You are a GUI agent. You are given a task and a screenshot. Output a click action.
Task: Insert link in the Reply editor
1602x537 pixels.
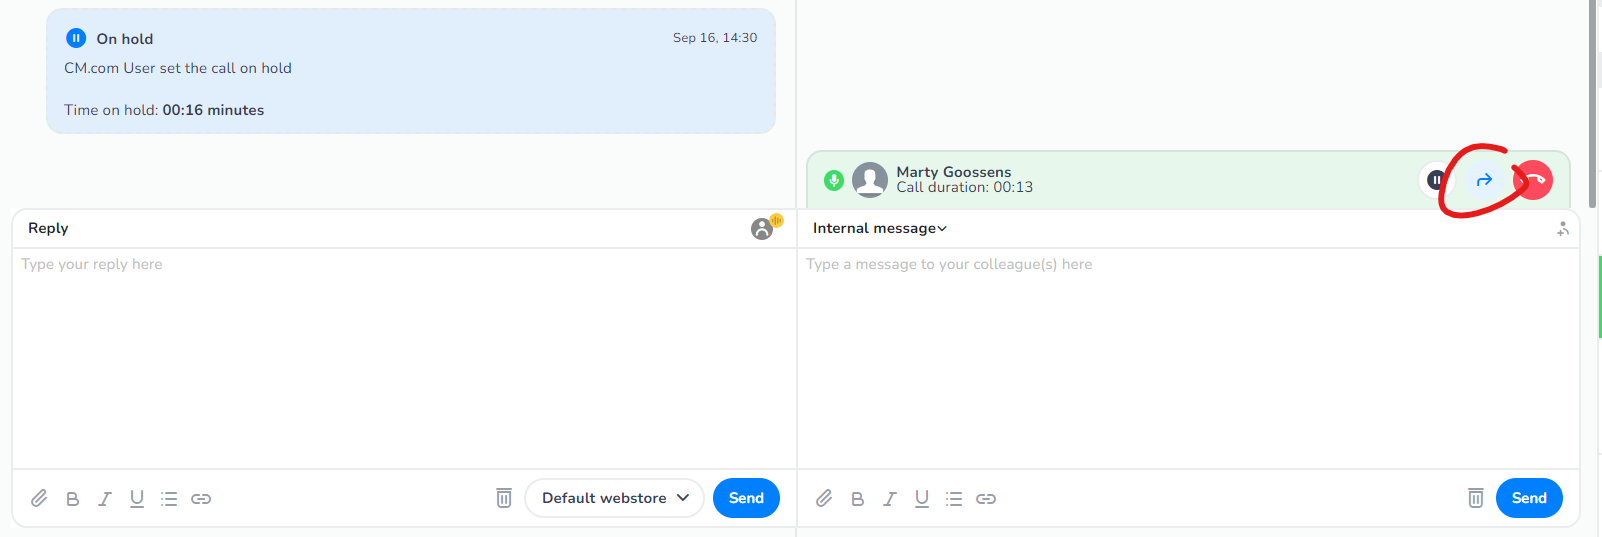pos(201,498)
